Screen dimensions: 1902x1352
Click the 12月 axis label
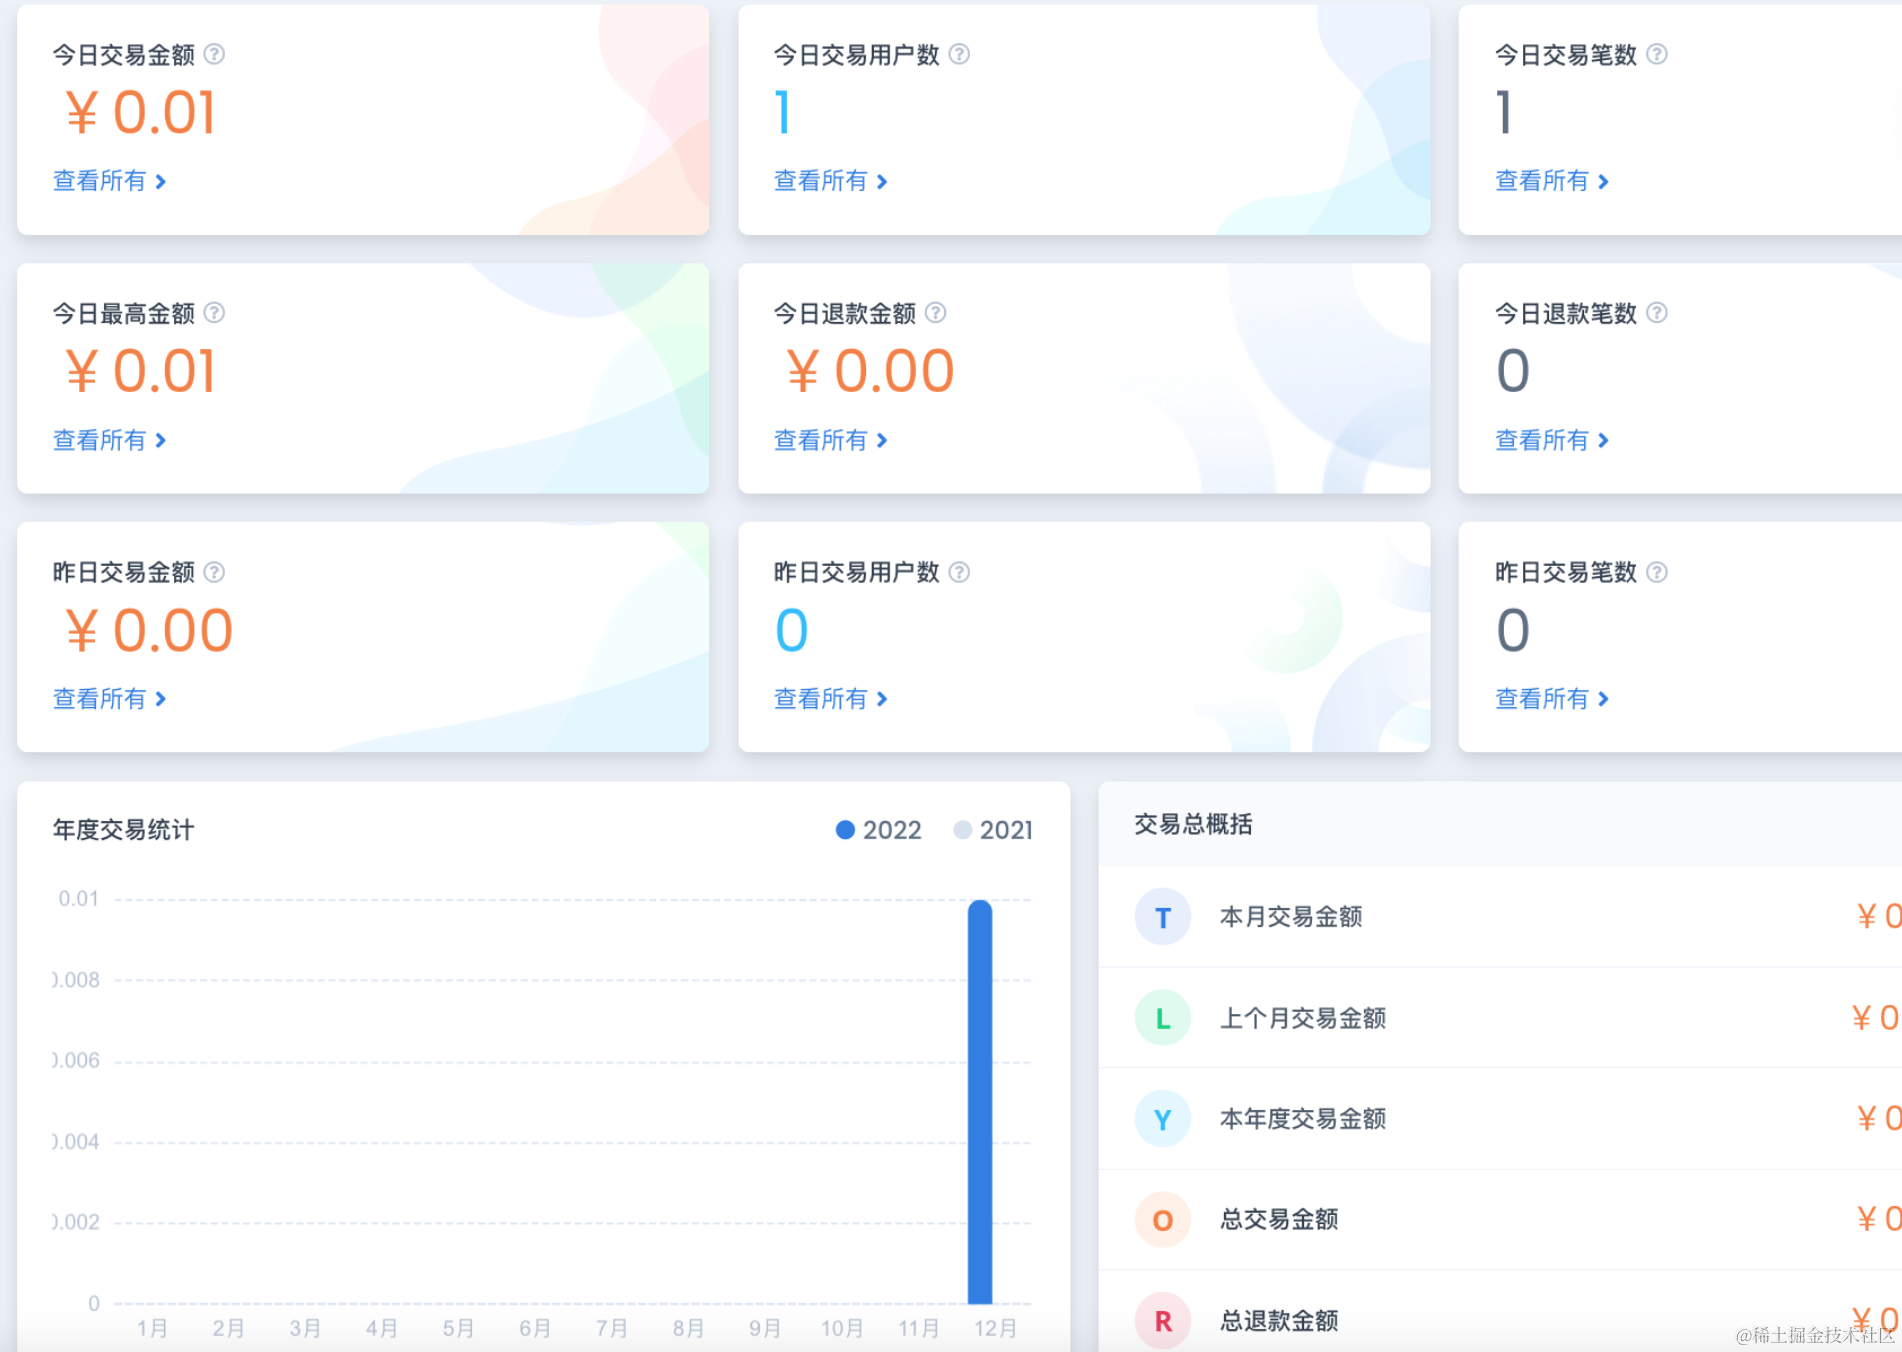tap(995, 1328)
